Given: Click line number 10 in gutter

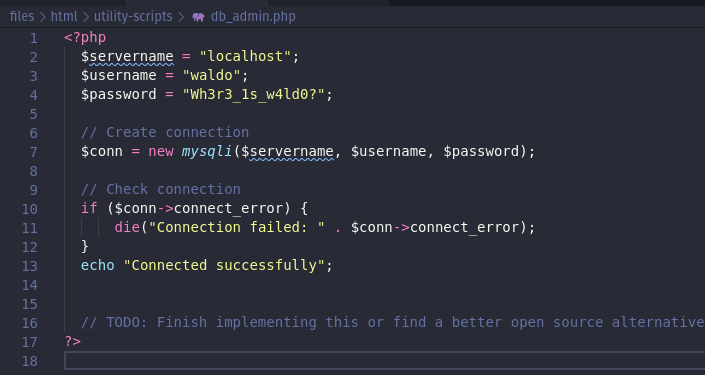Looking at the screenshot, I should (x=30, y=209).
